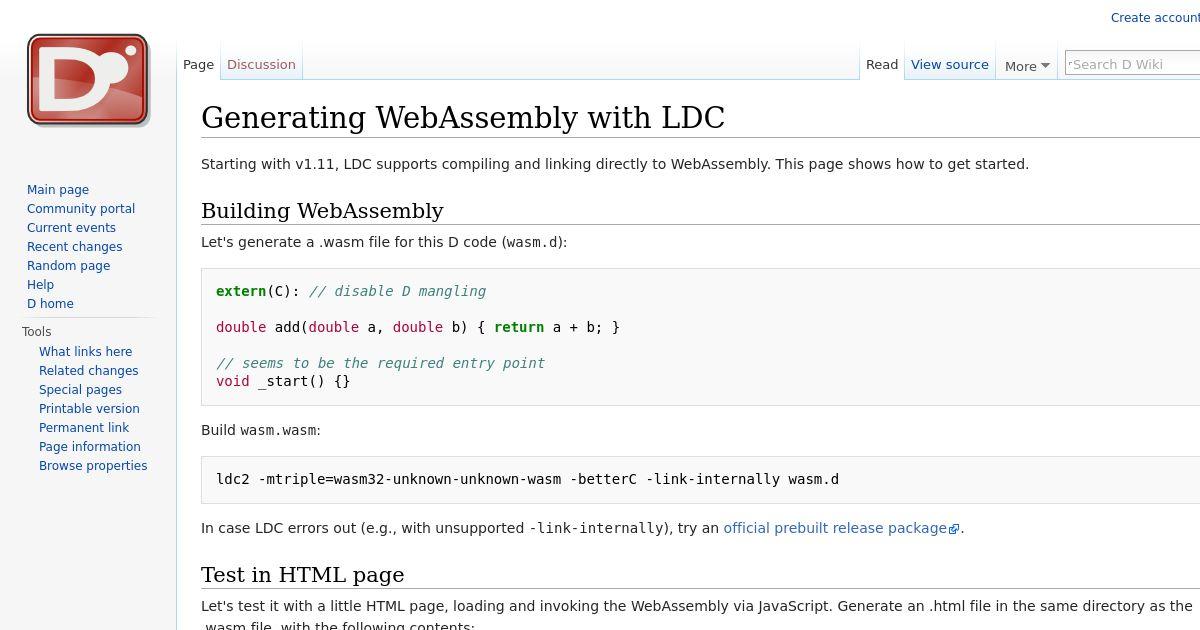Open the View source tab
Screen dimensions: 1200x630
[950, 64]
